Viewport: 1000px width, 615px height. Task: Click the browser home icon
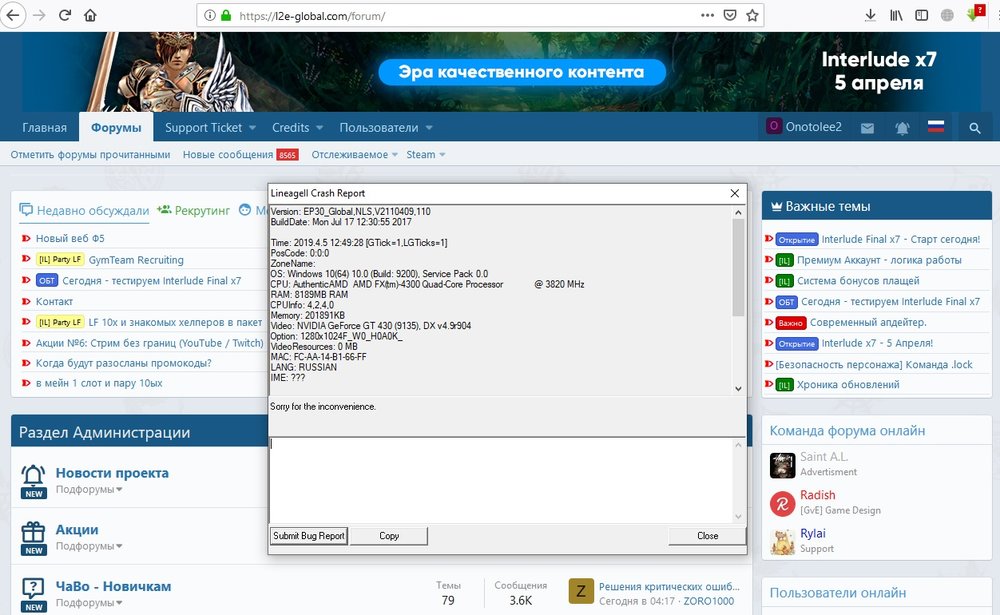click(90, 15)
